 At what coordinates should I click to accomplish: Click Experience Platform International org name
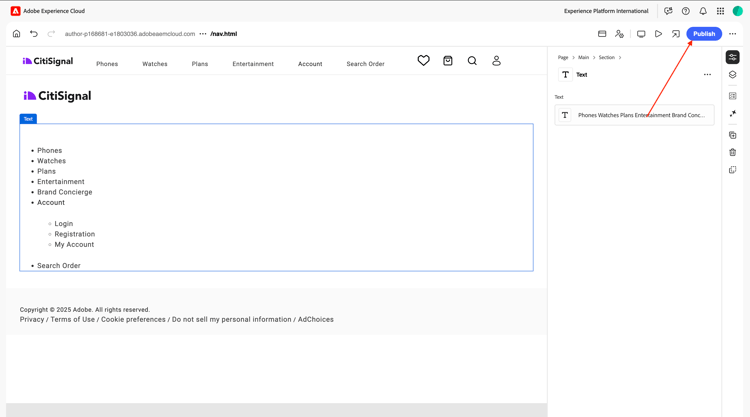point(606,11)
